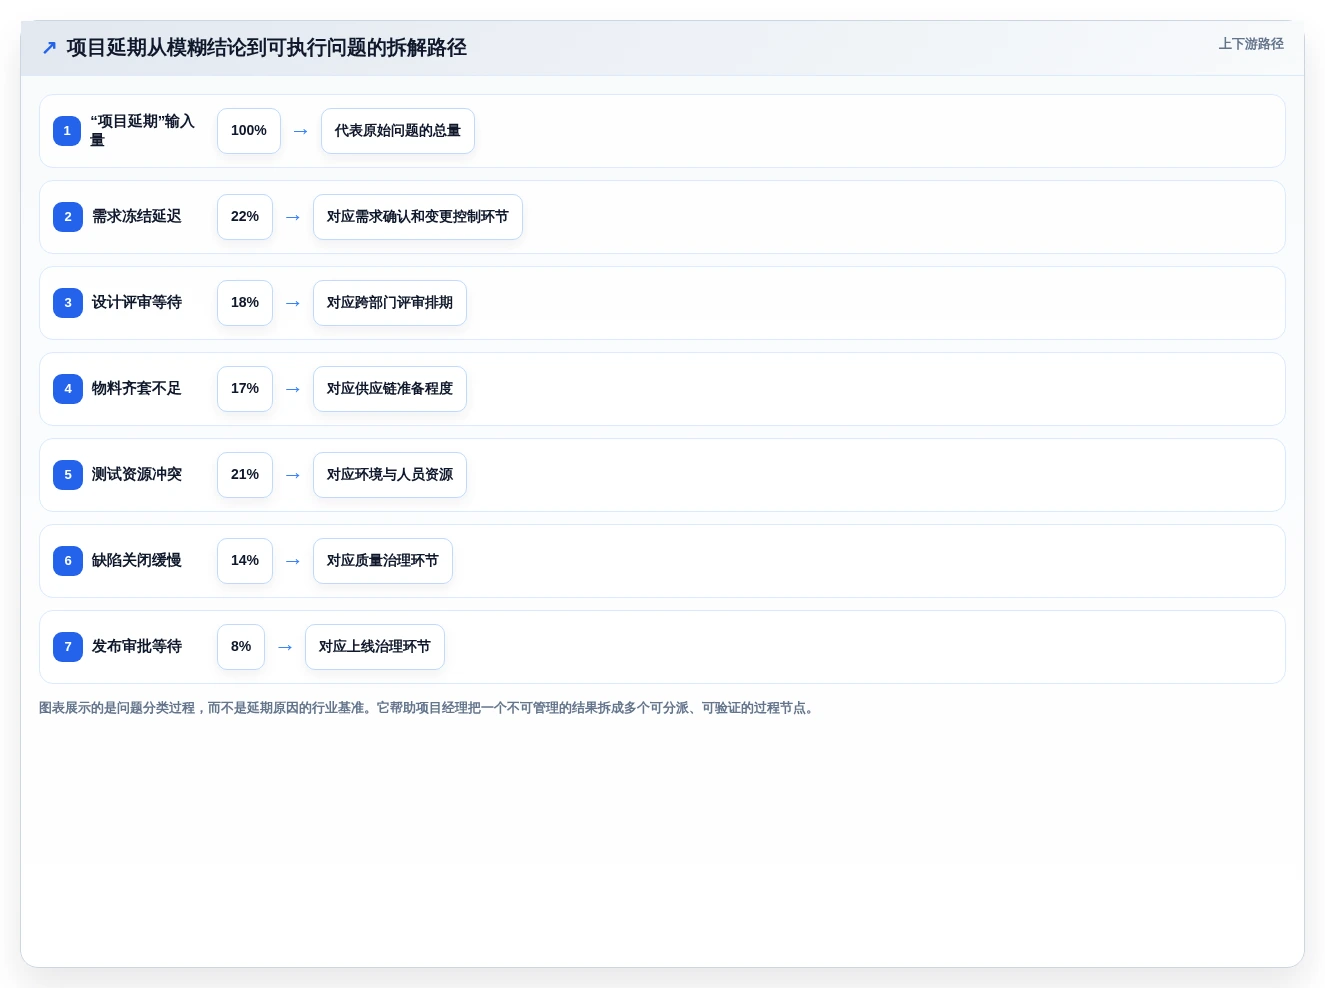Screen dimensions: 1325x988
Task: Click the 设计评审等待 row label
Action: [137, 303]
